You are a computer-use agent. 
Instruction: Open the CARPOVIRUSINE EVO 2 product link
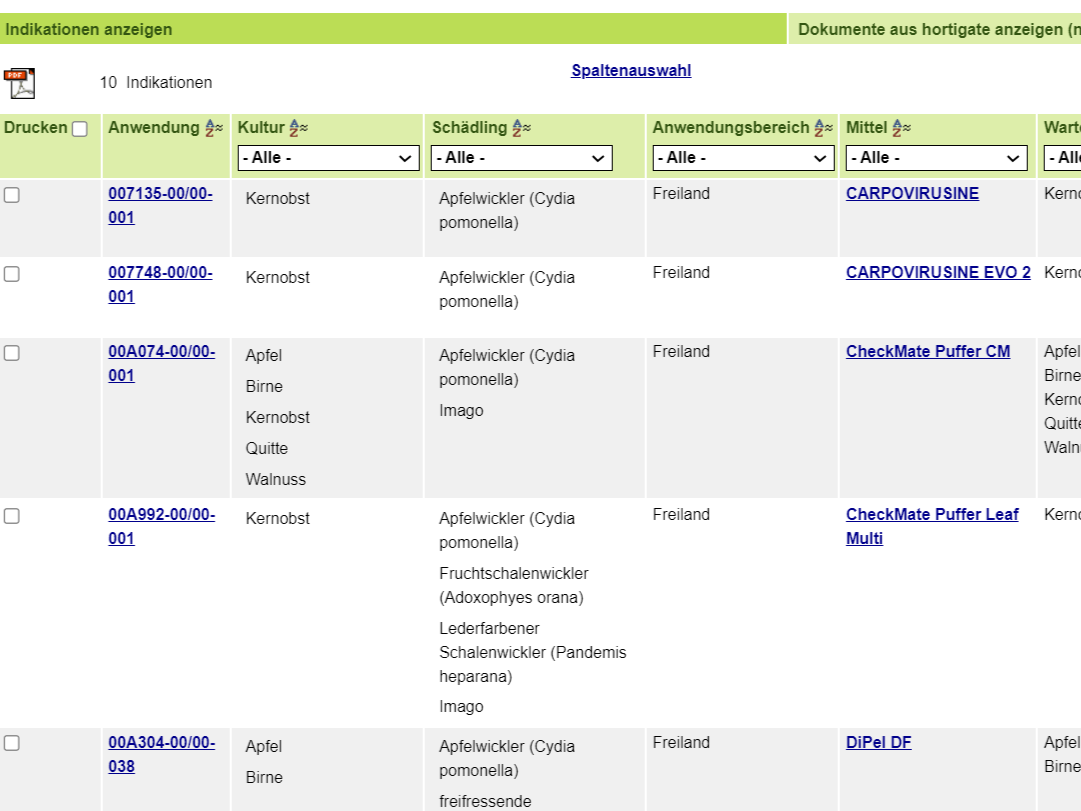pyautogui.click(x=938, y=272)
